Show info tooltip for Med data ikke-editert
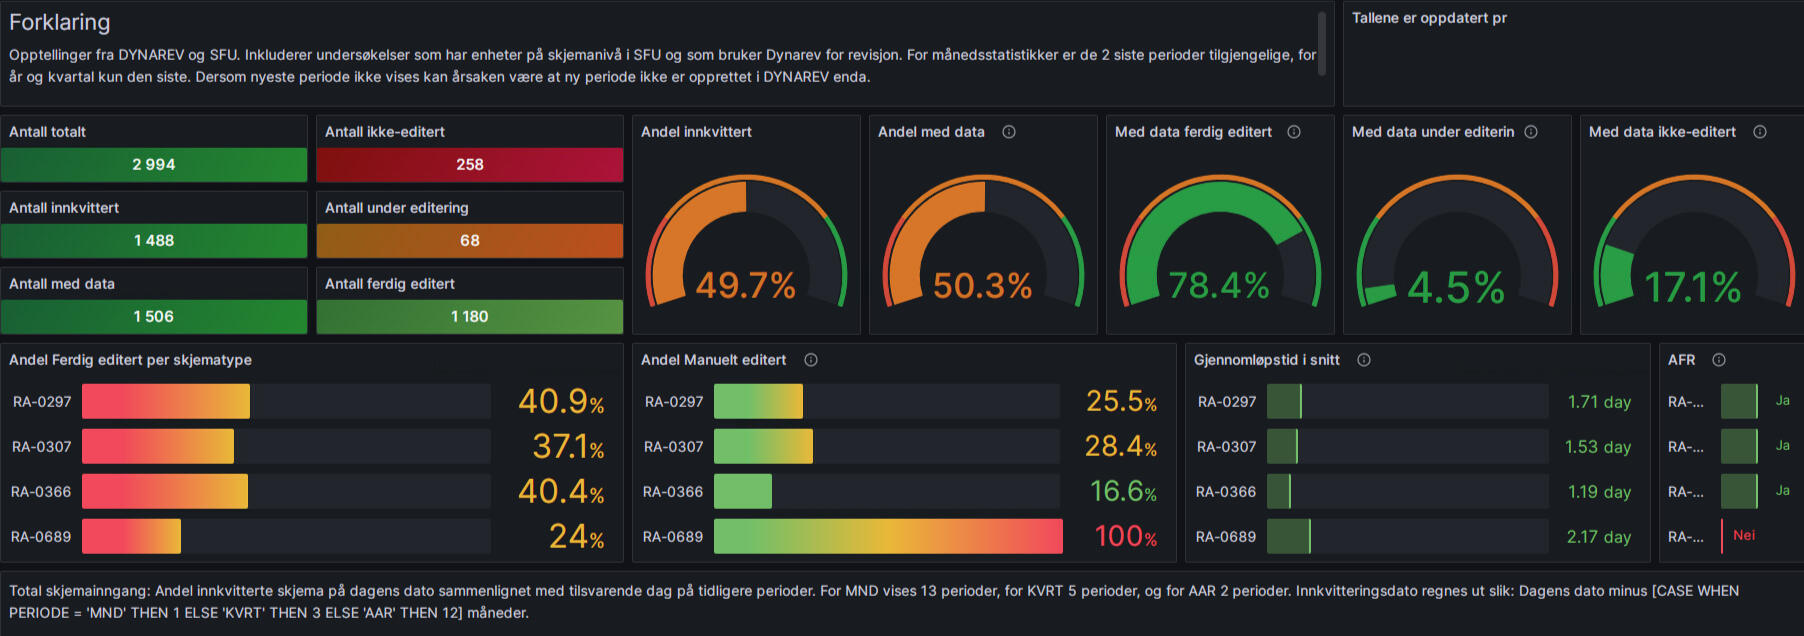The width and height of the screenshot is (1804, 636). 1760,132
